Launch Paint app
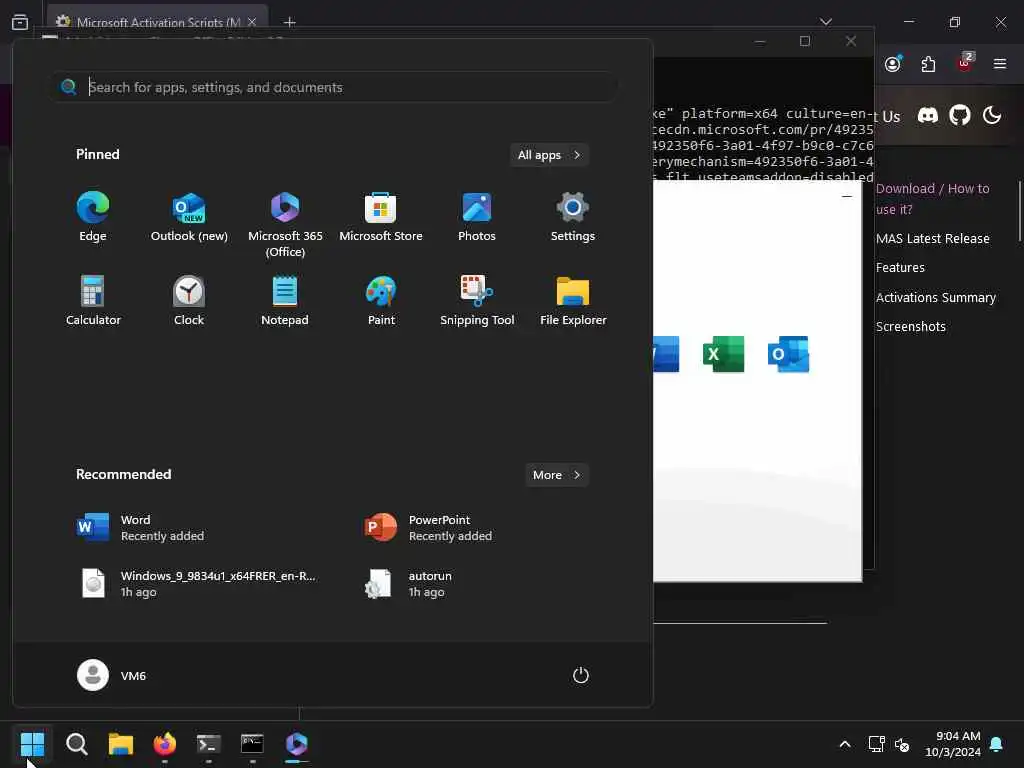The image size is (1024, 768). pos(381,300)
